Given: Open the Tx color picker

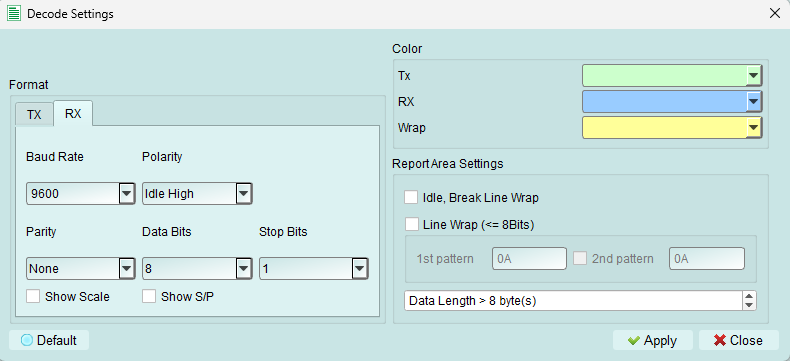Looking at the screenshot, I should click(x=672, y=76).
